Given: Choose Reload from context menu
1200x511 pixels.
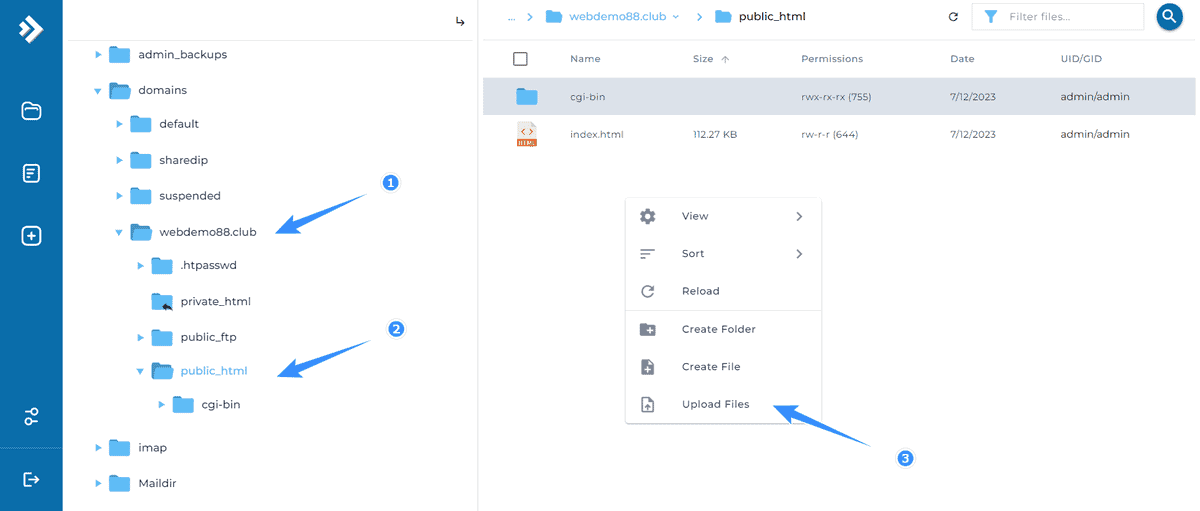Looking at the screenshot, I should coord(723,291).
